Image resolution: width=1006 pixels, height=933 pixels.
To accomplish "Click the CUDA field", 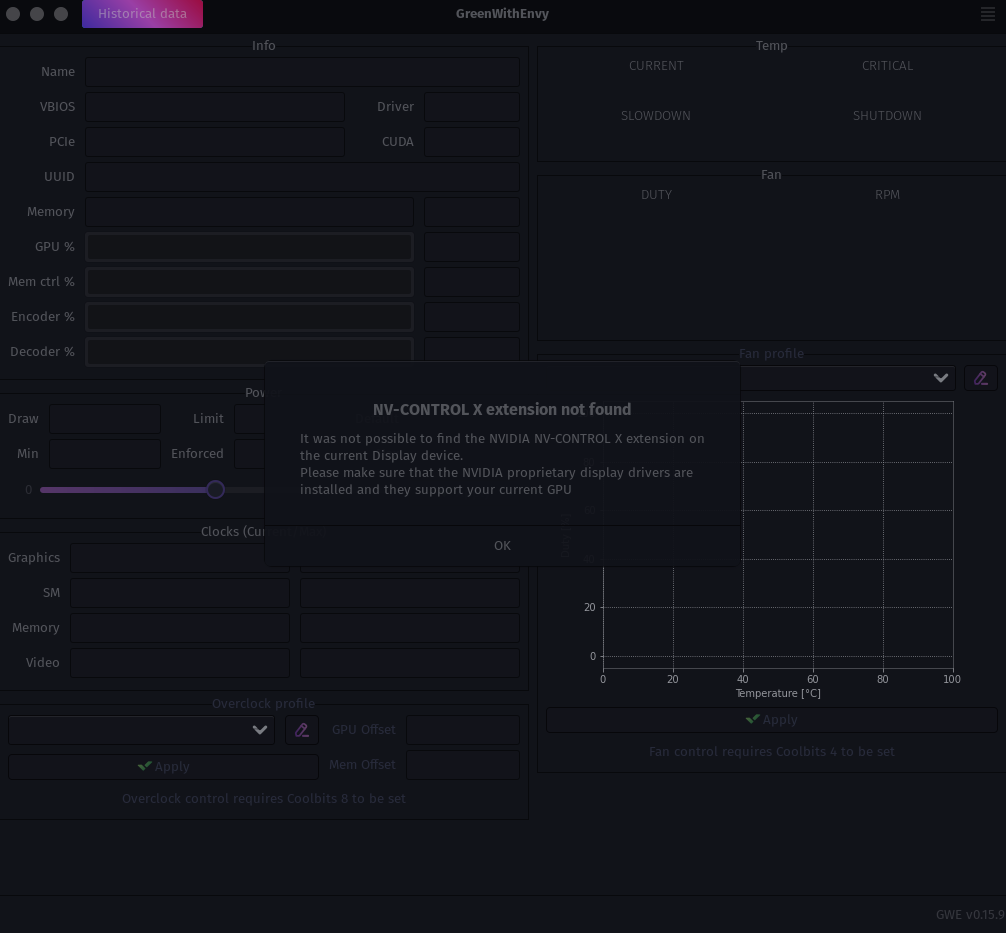I will (472, 142).
